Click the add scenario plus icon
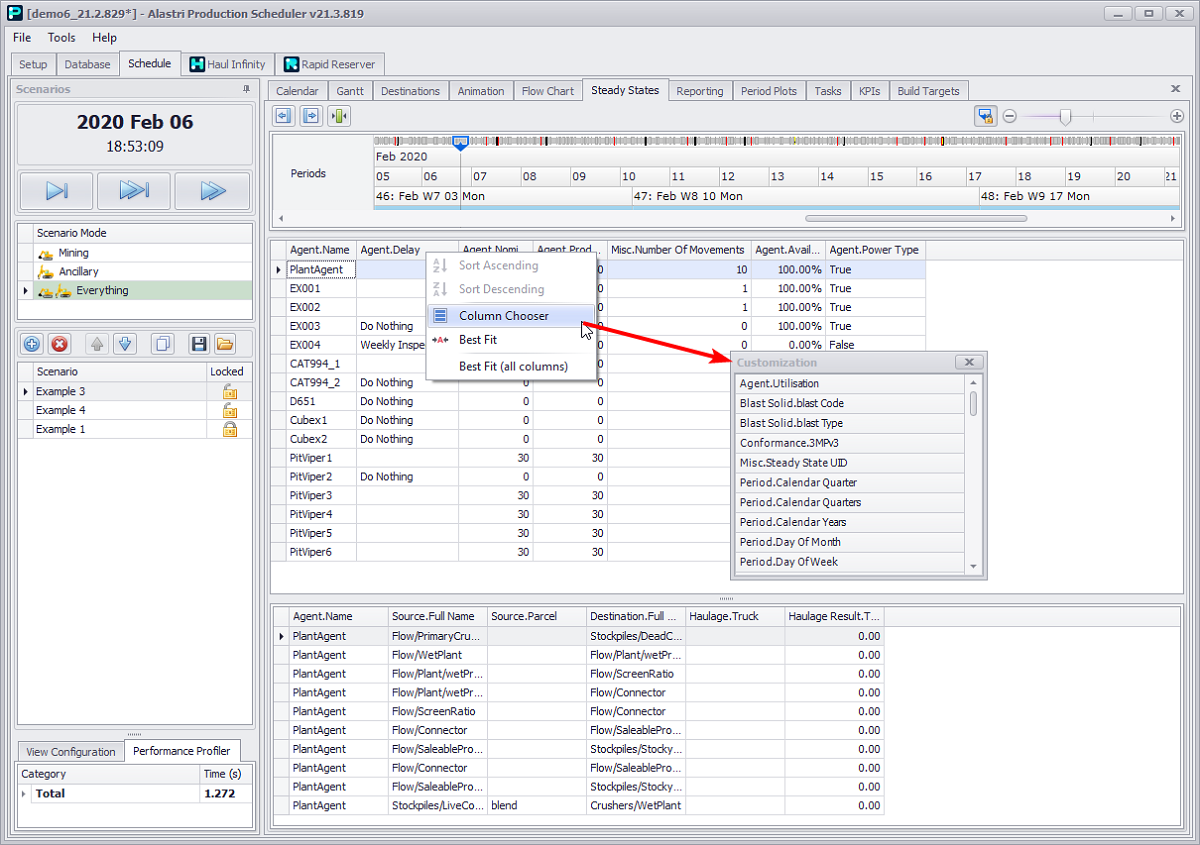 (32, 344)
